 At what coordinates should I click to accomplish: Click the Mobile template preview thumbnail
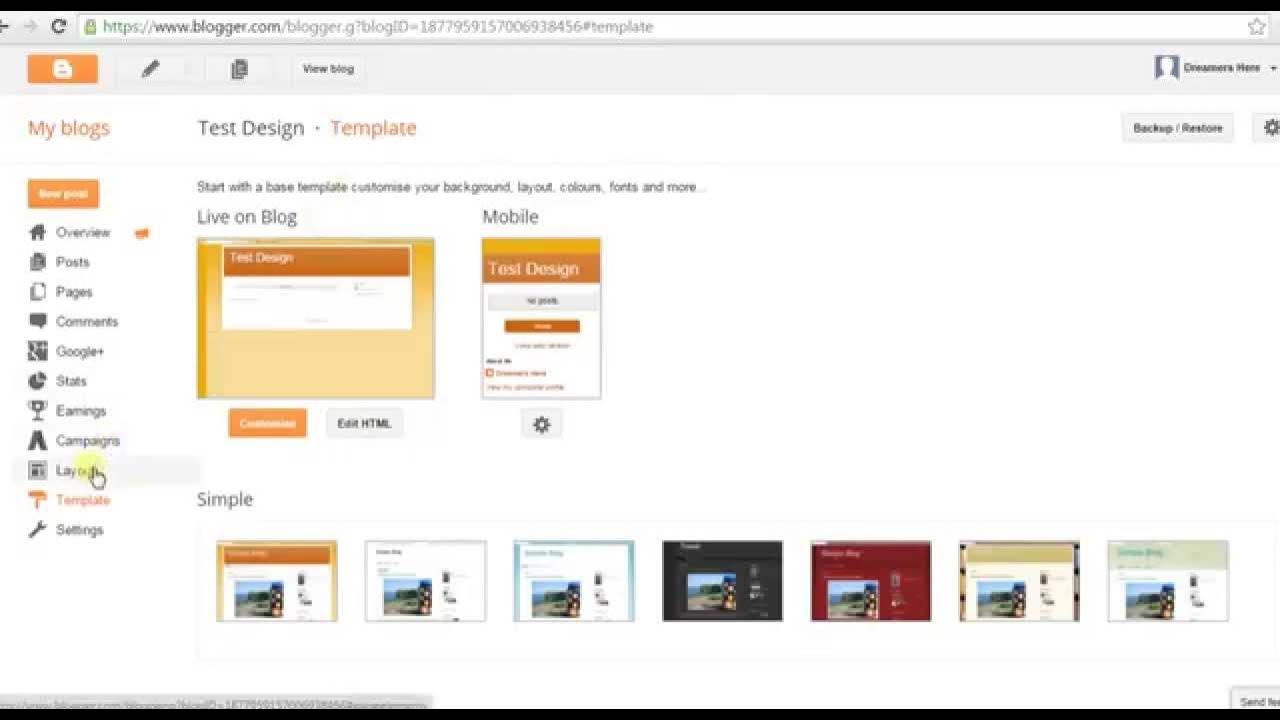pyautogui.click(x=541, y=318)
